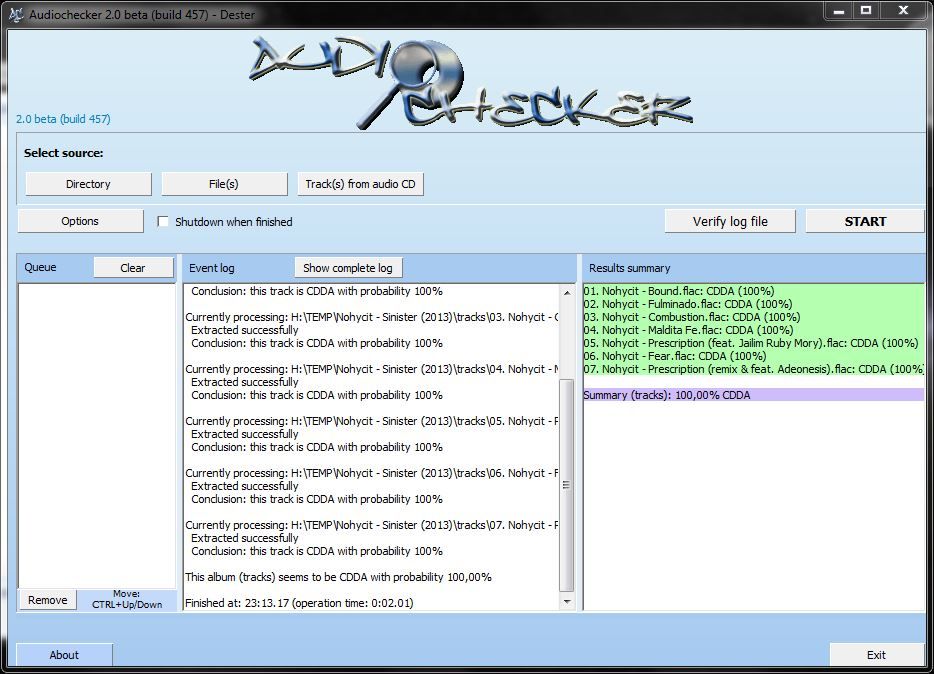Click 'Finished at: 23:13.17' log line

click(300, 603)
